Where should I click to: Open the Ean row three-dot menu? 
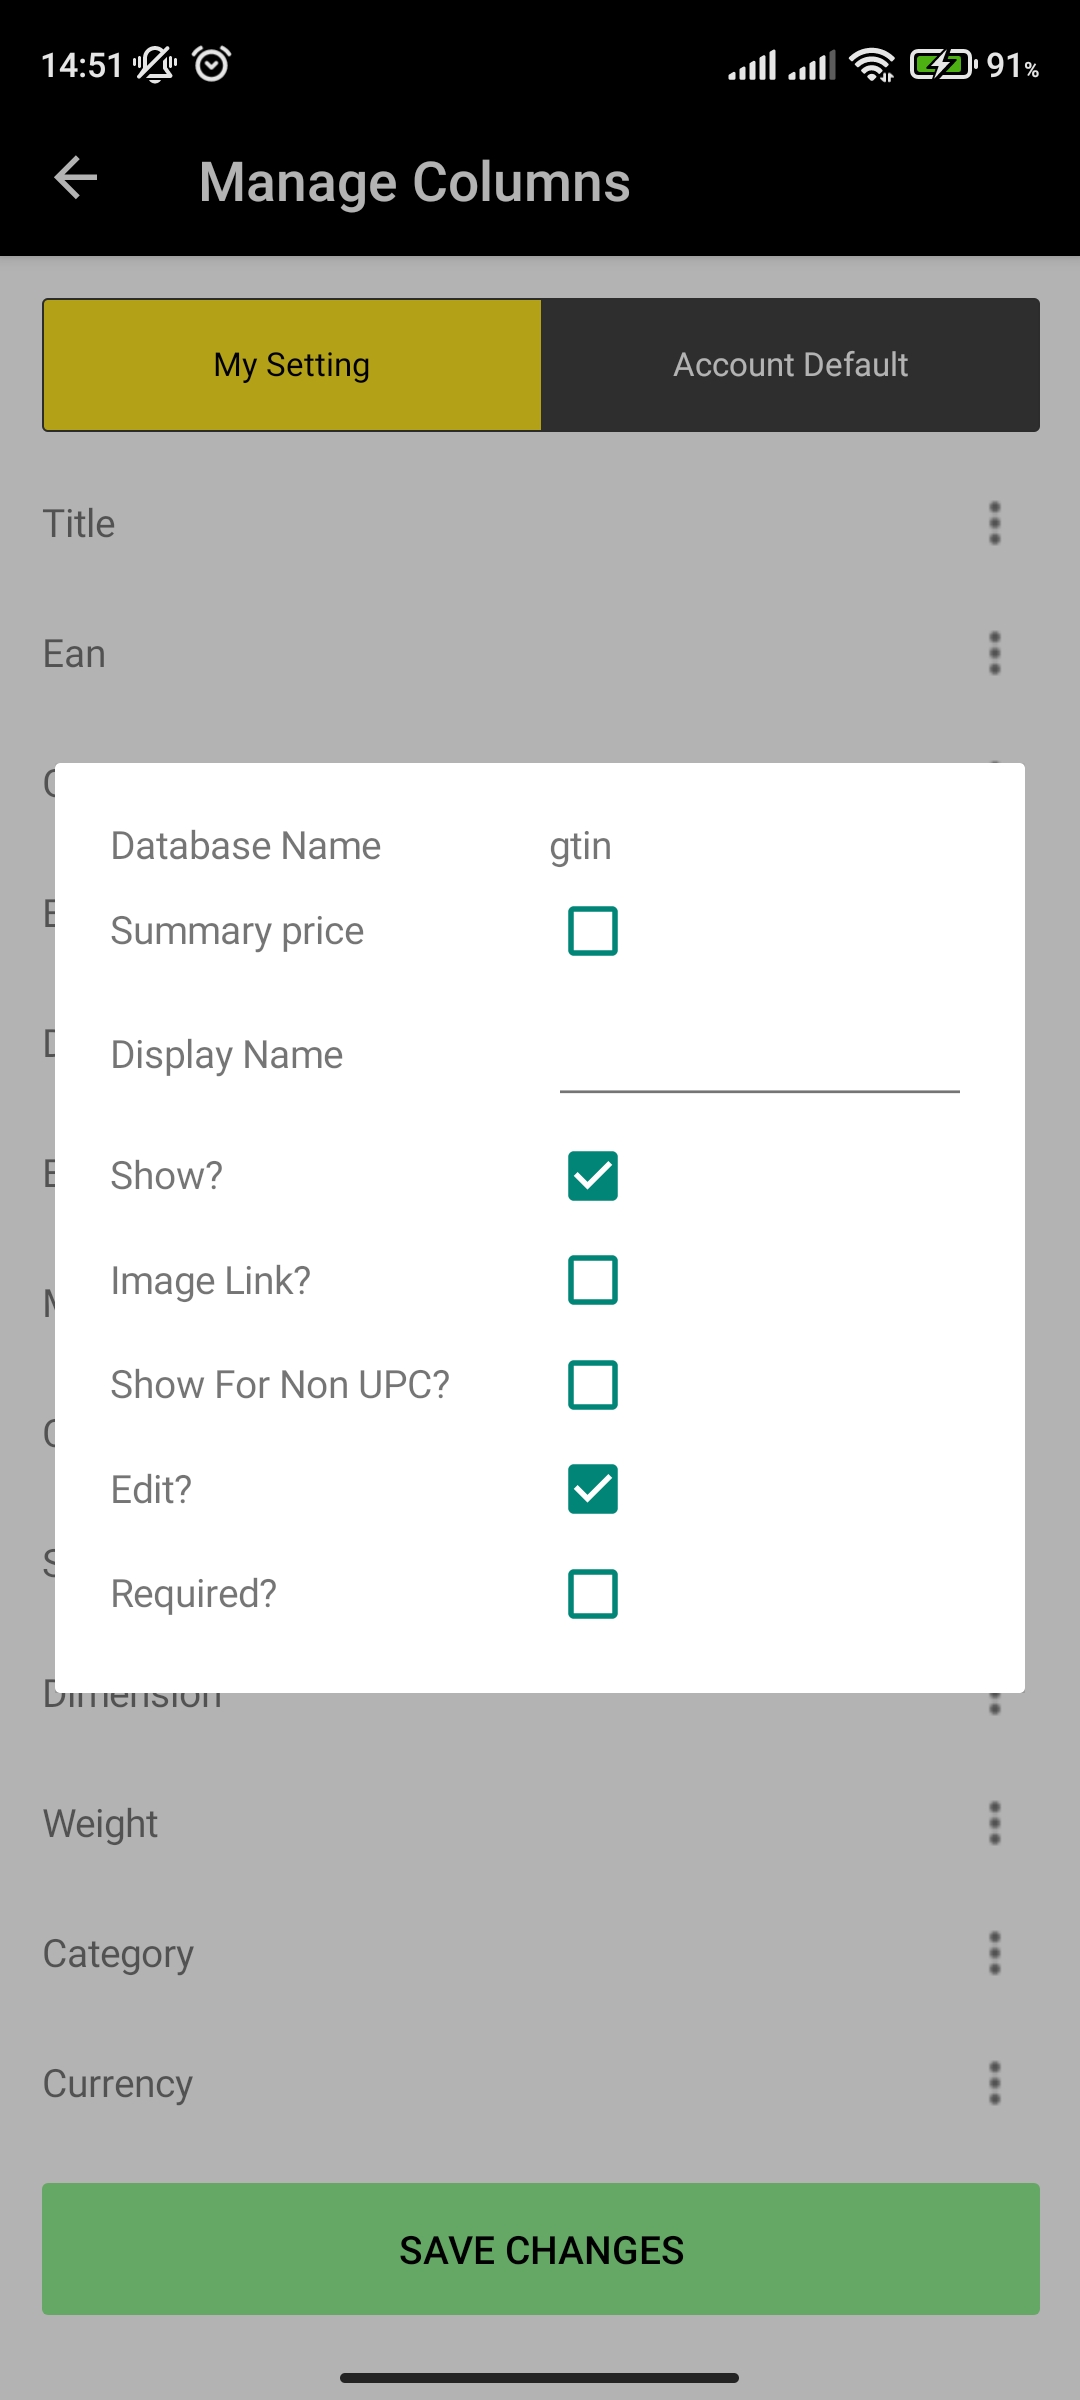click(x=994, y=653)
